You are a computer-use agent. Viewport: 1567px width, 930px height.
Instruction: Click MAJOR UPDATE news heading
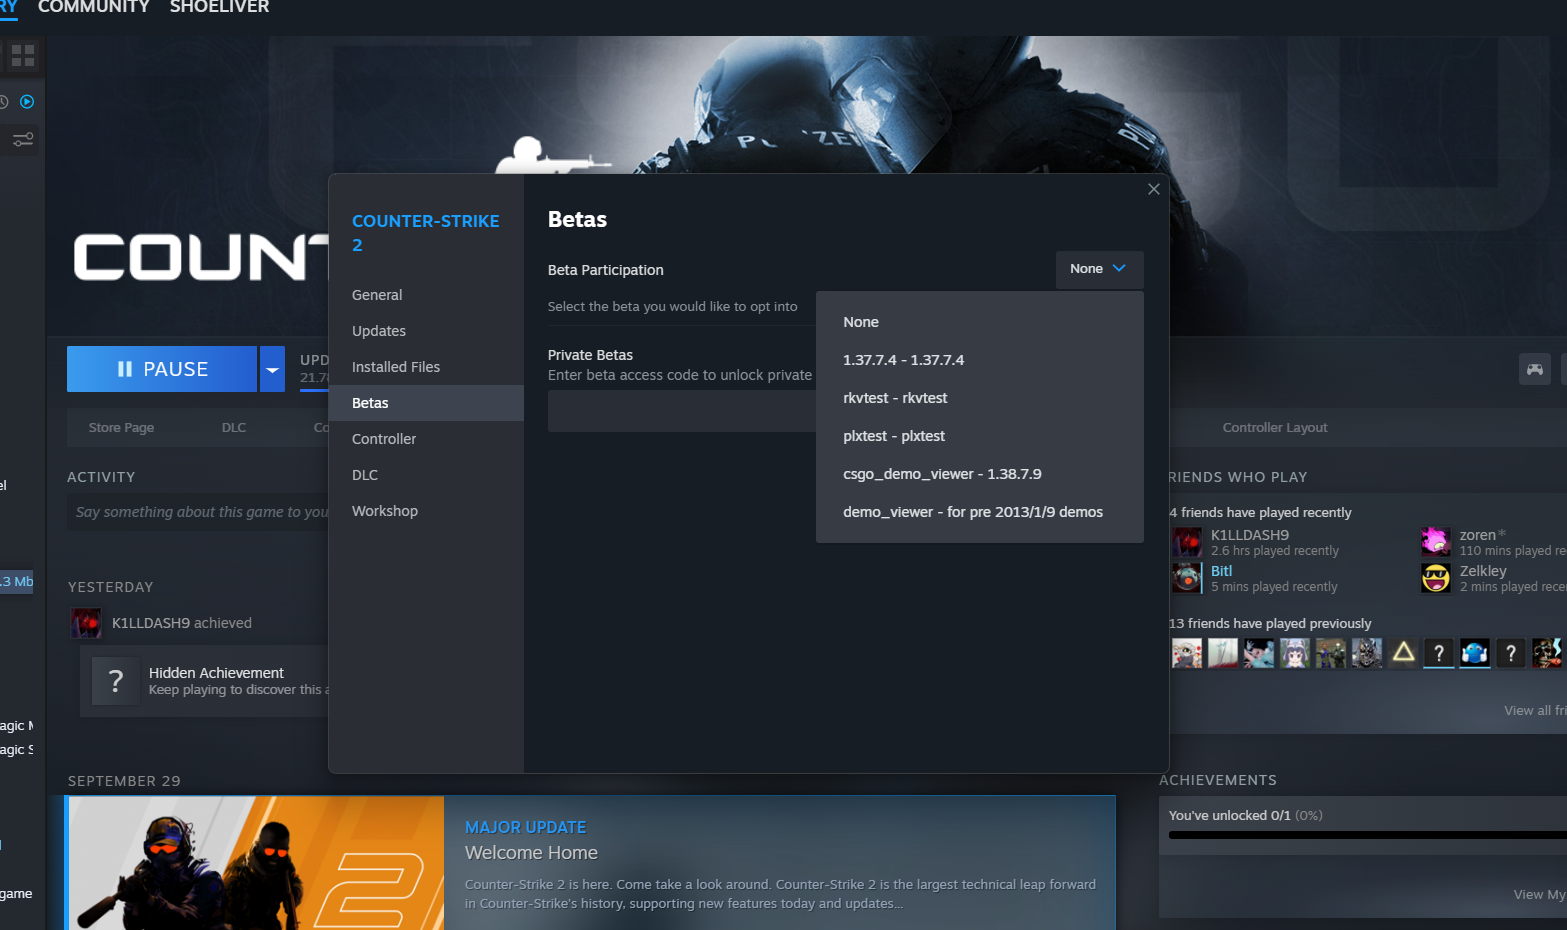click(526, 827)
